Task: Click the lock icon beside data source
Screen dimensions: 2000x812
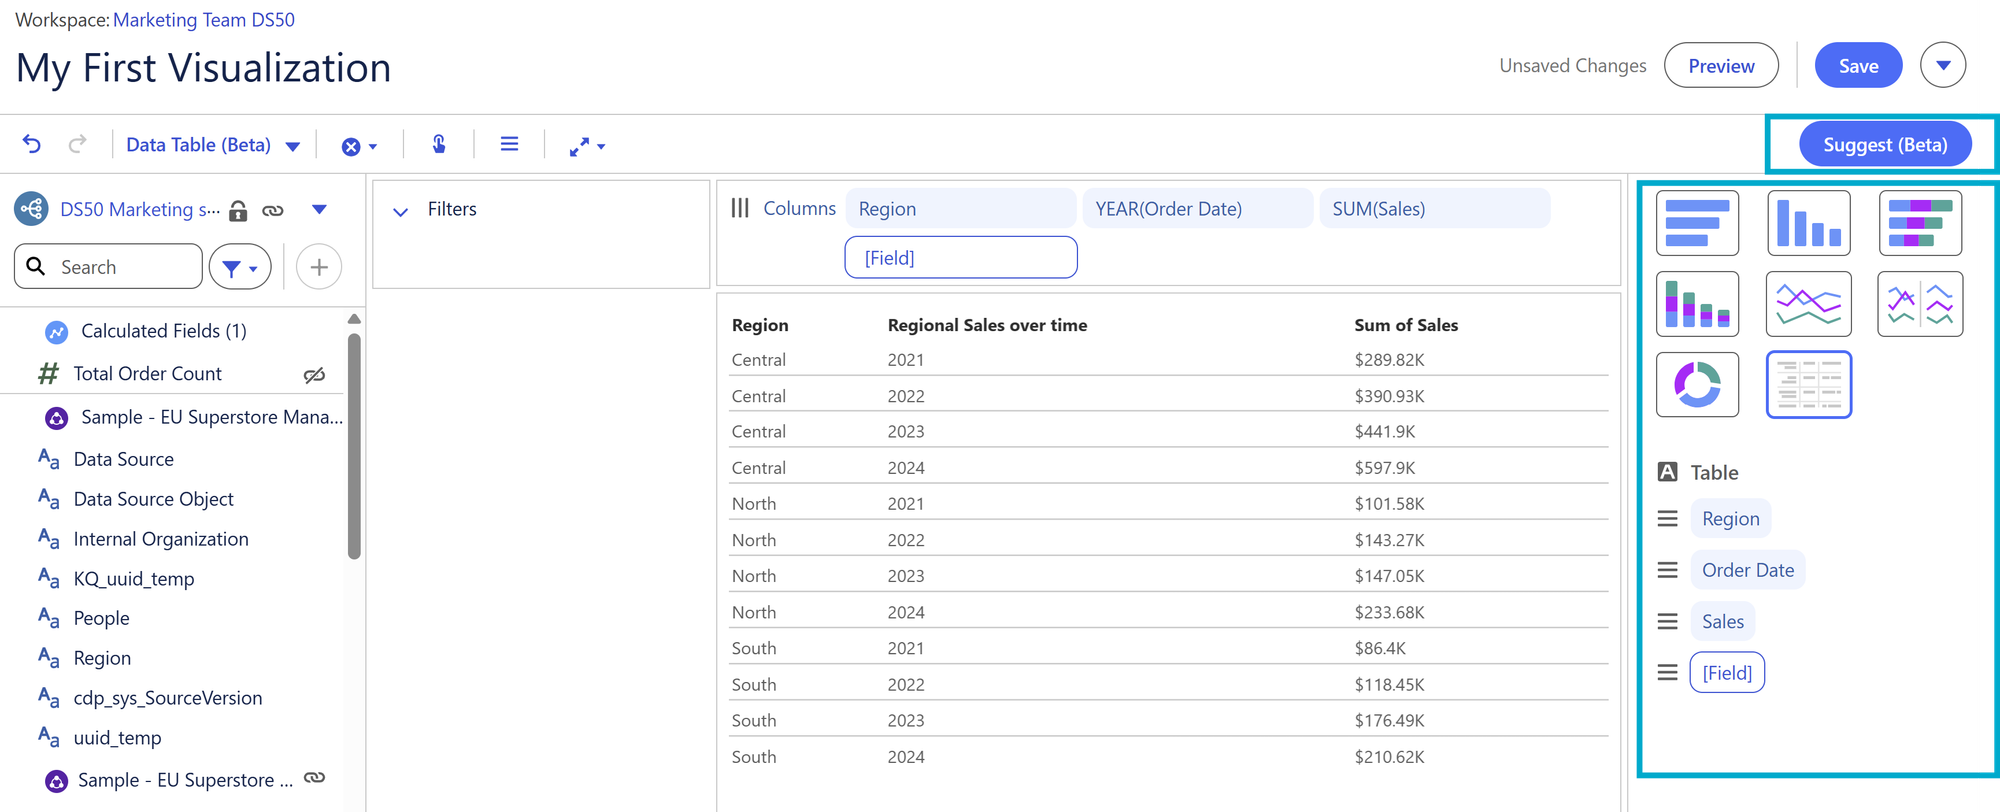Action: tap(238, 210)
